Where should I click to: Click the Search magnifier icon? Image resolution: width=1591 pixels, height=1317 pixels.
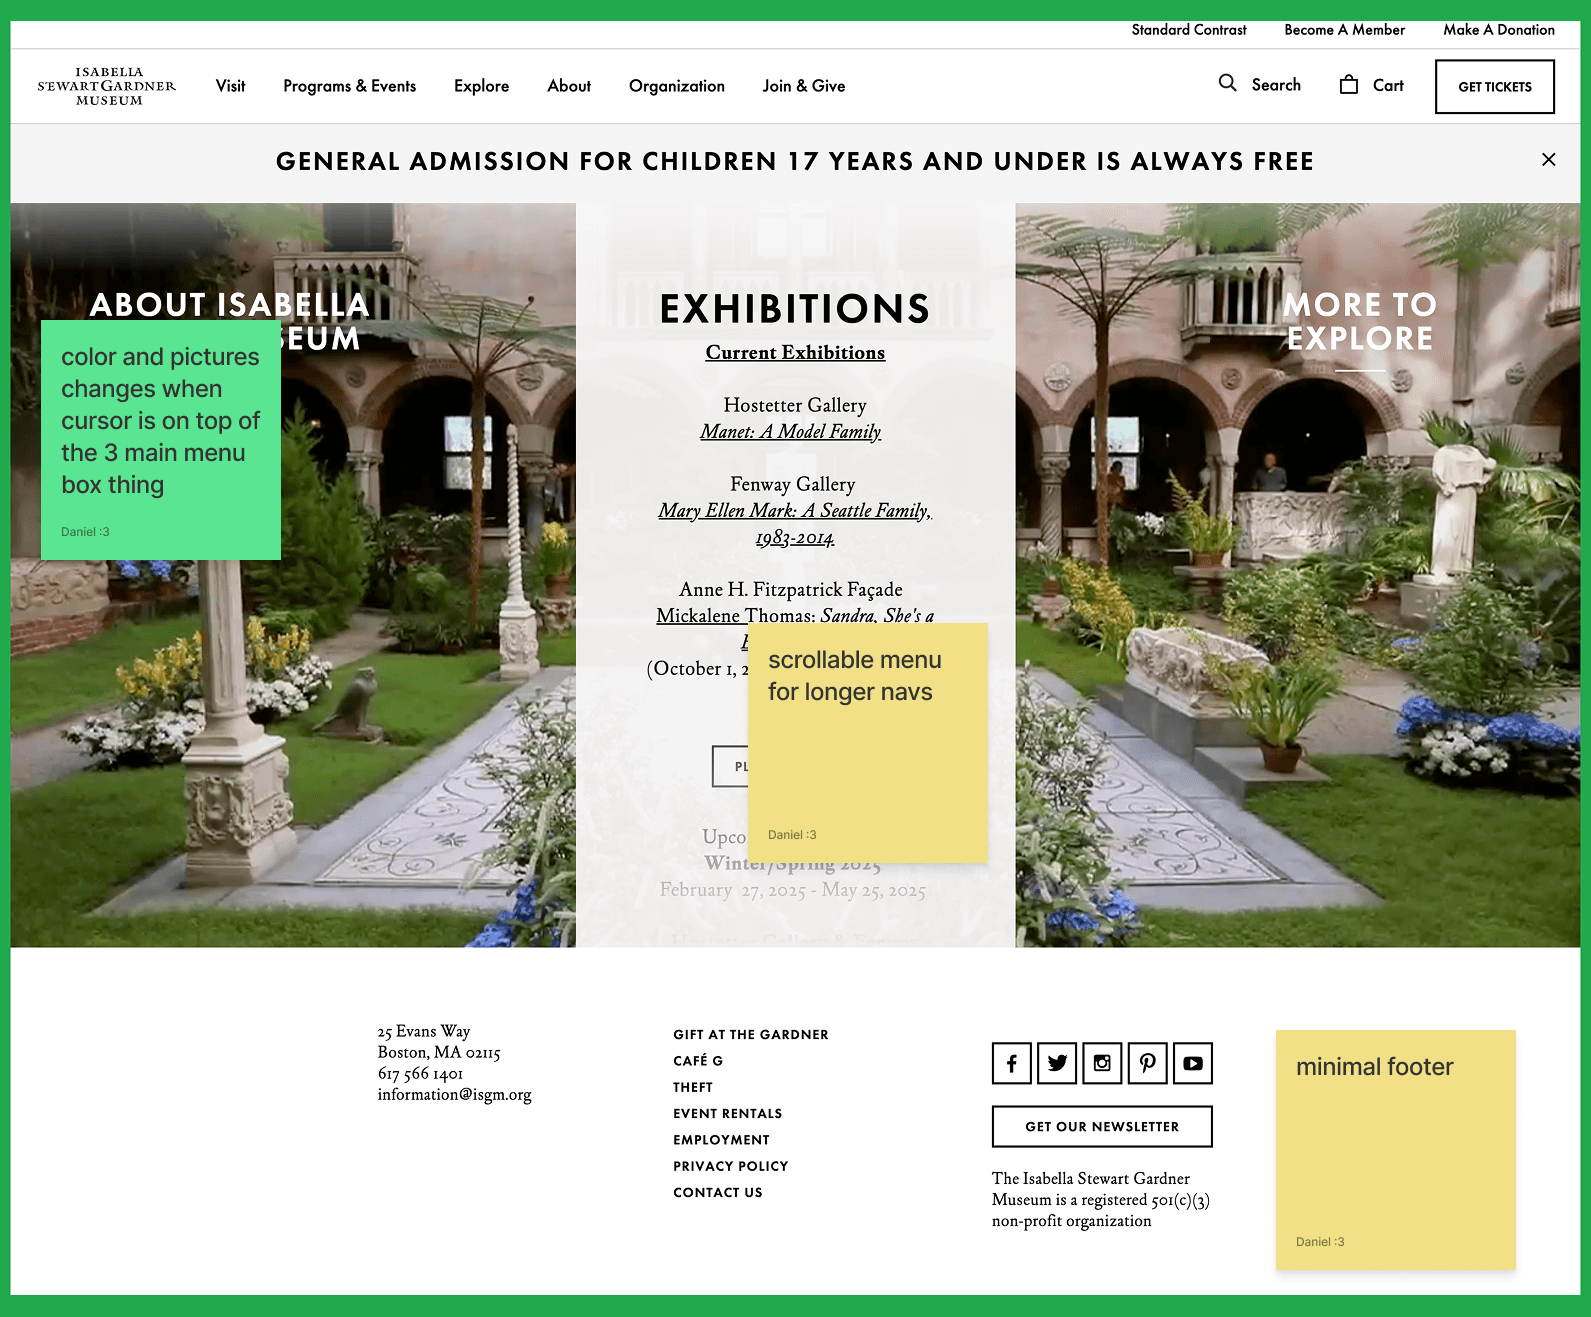(x=1227, y=83)
